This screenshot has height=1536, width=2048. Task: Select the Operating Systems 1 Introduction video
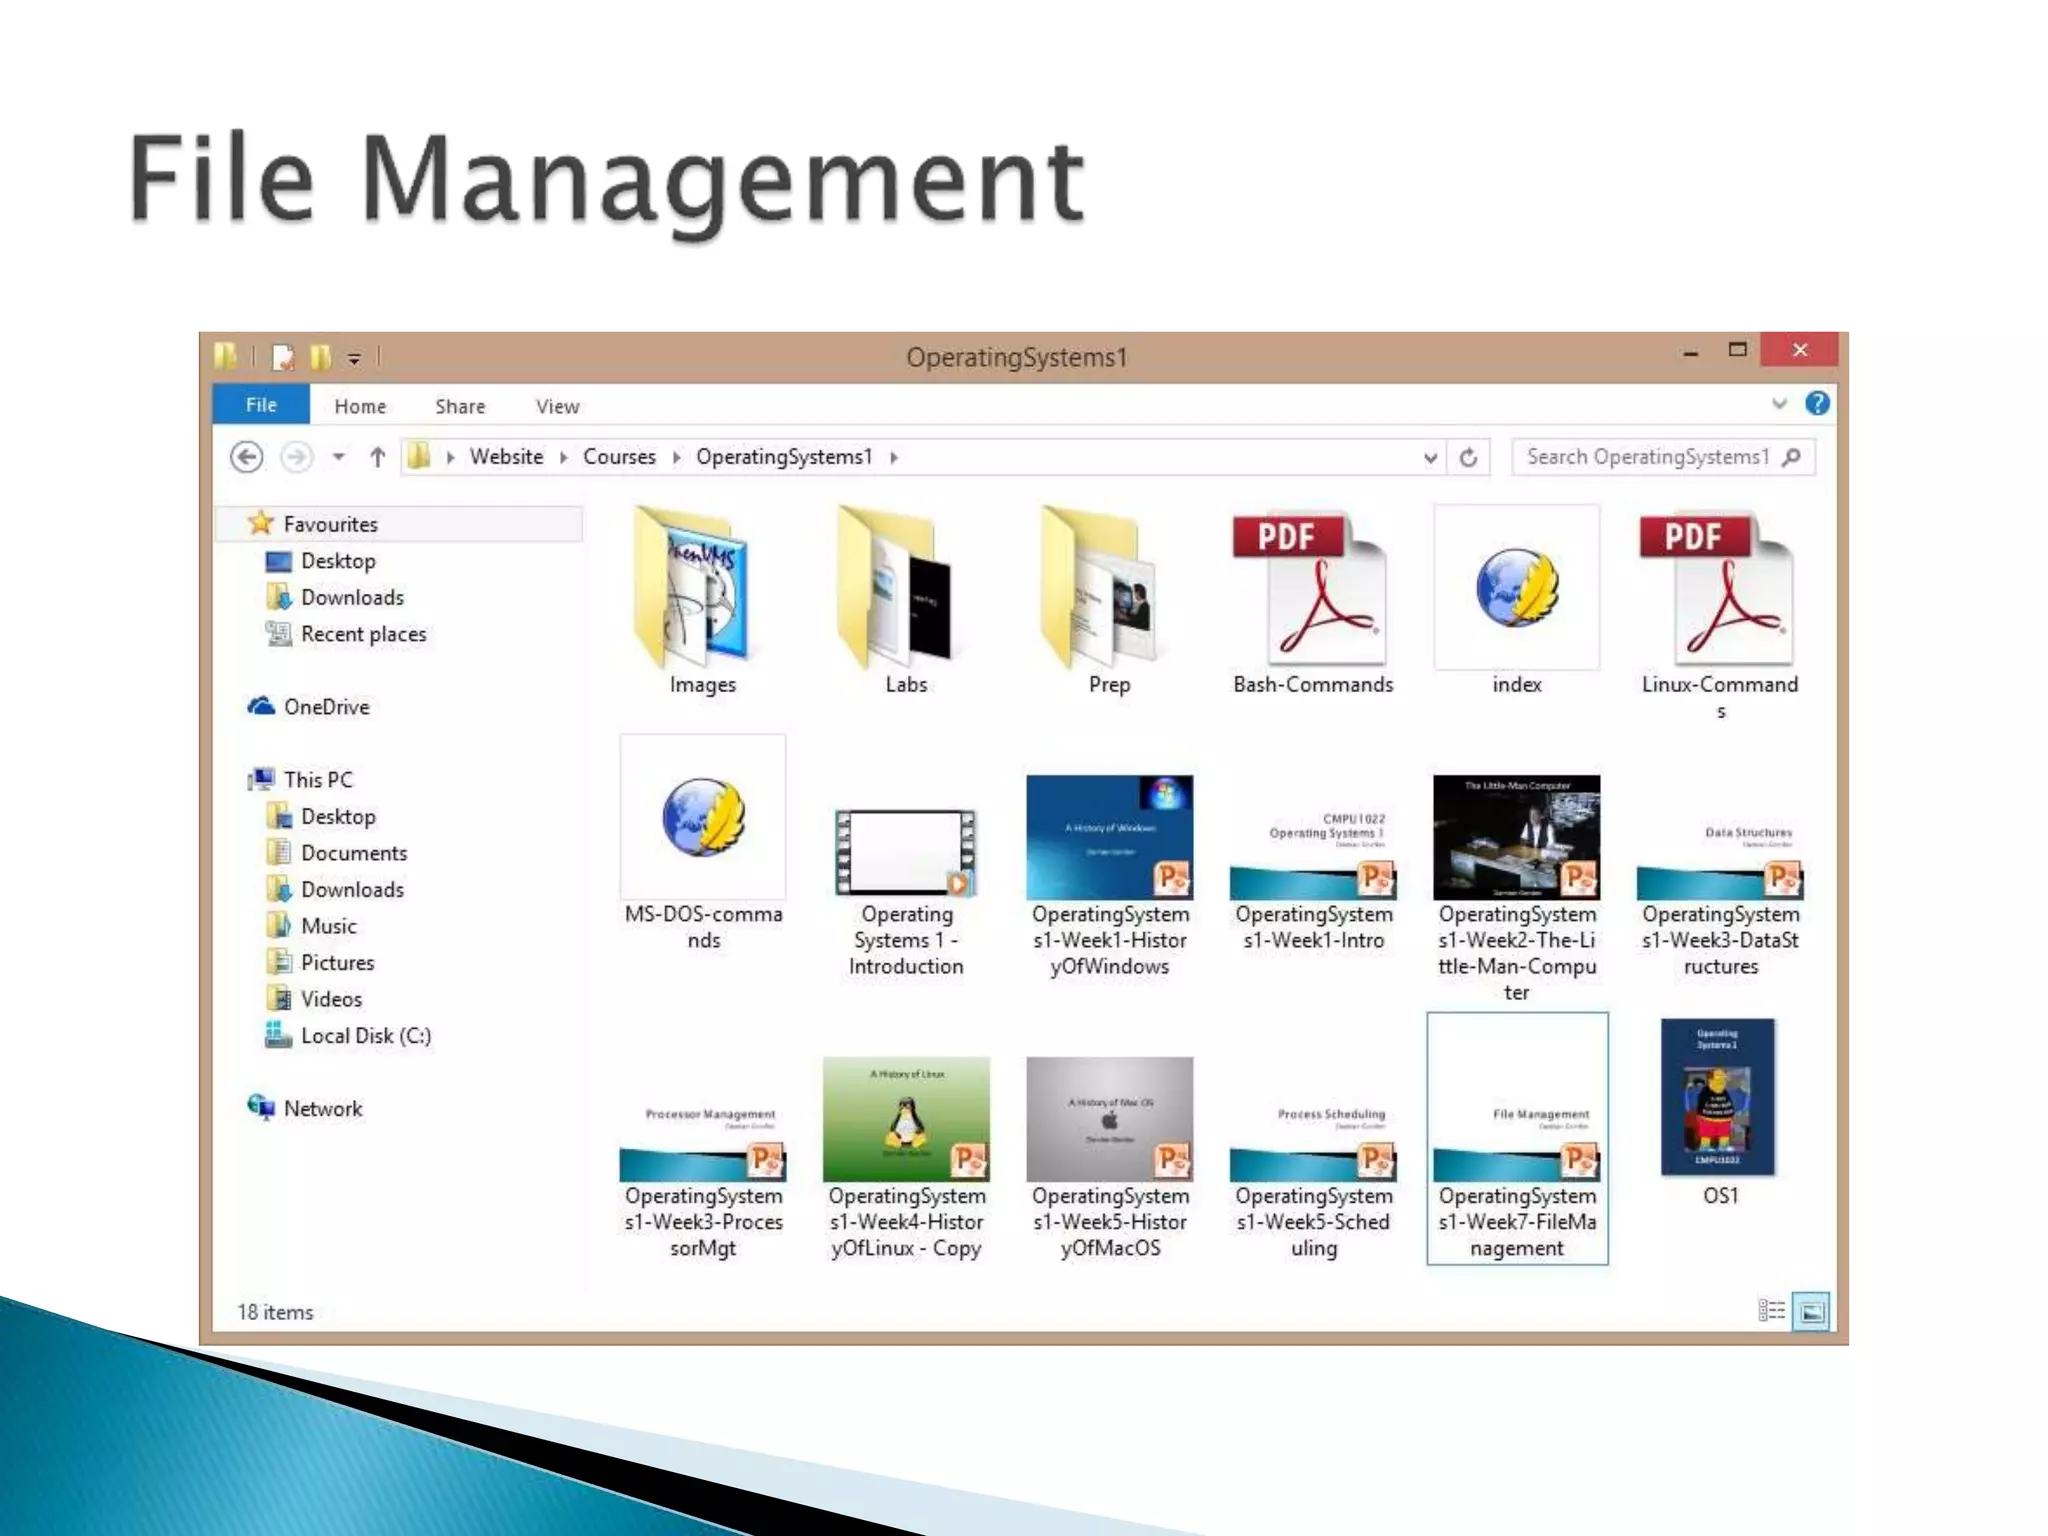[x=906, y=852]
